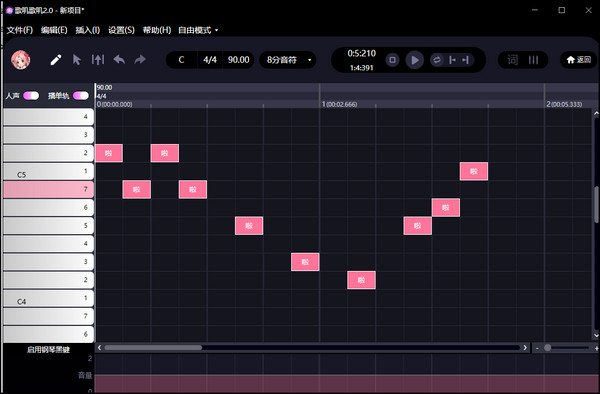Stop playback
This screenshot has width=600, height=394.
coord(392,60)
